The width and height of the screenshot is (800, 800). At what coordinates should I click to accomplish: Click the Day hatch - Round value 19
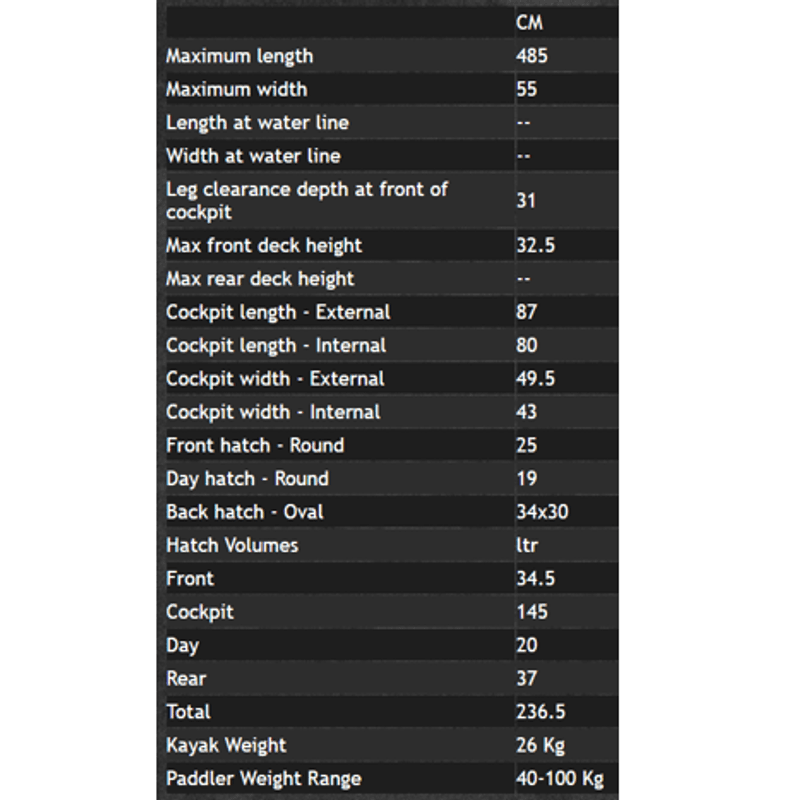(x=527, y=479)
